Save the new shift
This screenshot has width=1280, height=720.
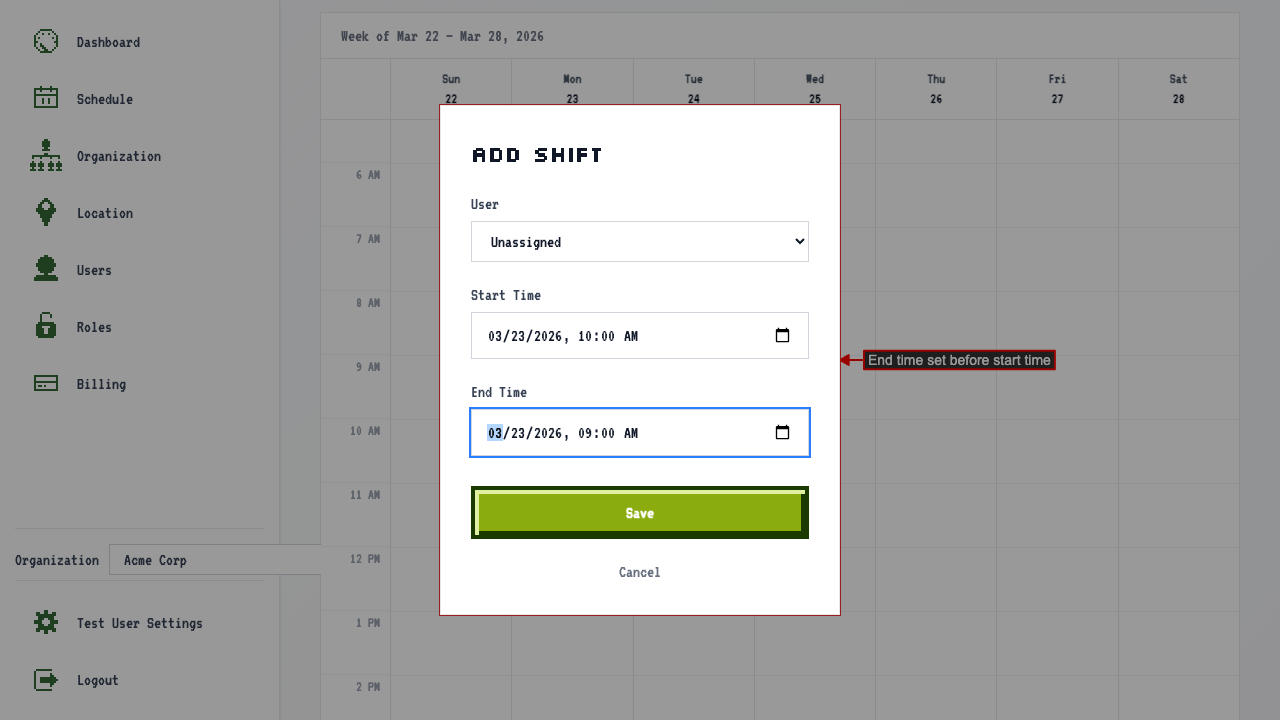point(640,513)
